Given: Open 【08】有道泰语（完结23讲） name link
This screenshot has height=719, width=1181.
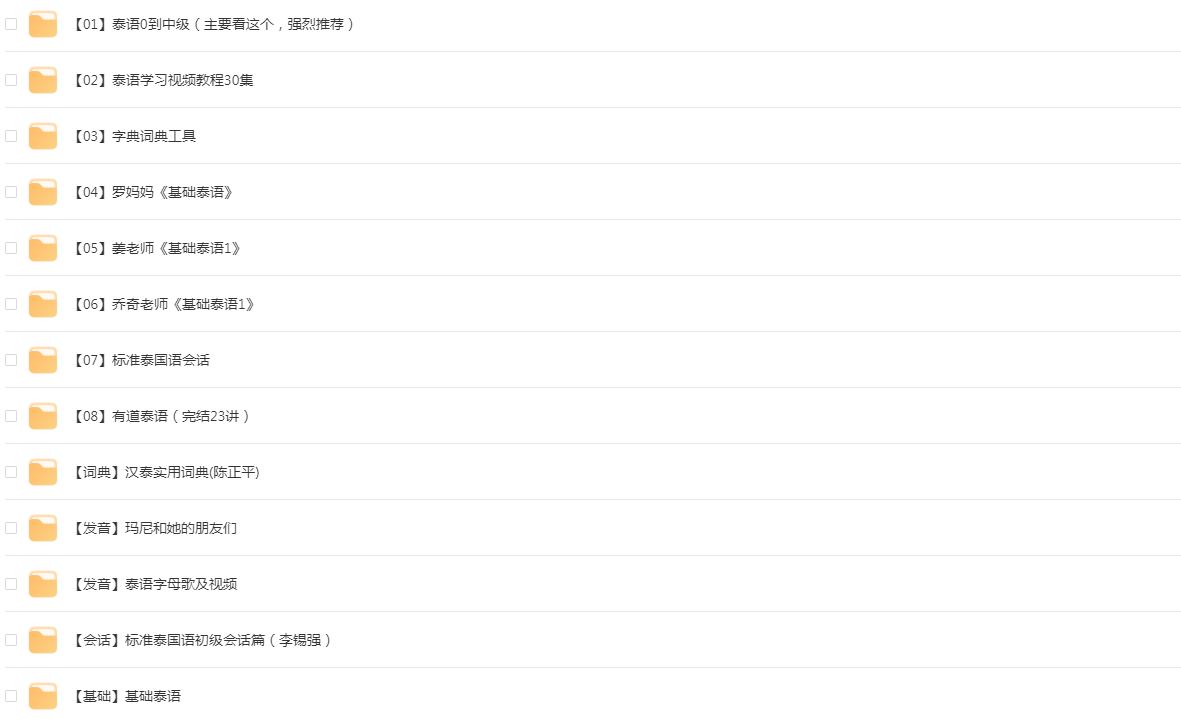Looking at the screenshot, I should click(x=161, y=416).
